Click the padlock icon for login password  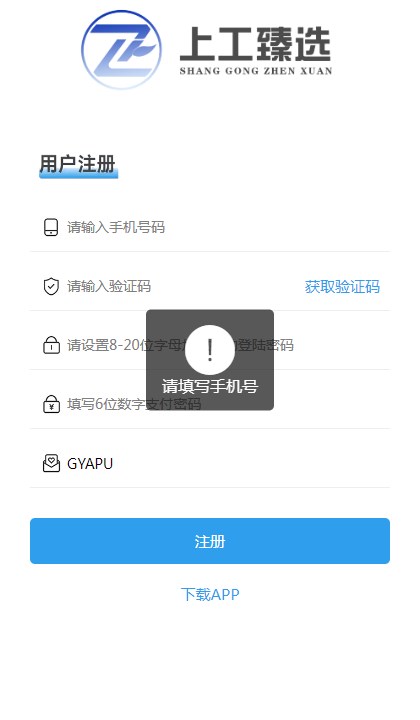[x=51, y=345]
